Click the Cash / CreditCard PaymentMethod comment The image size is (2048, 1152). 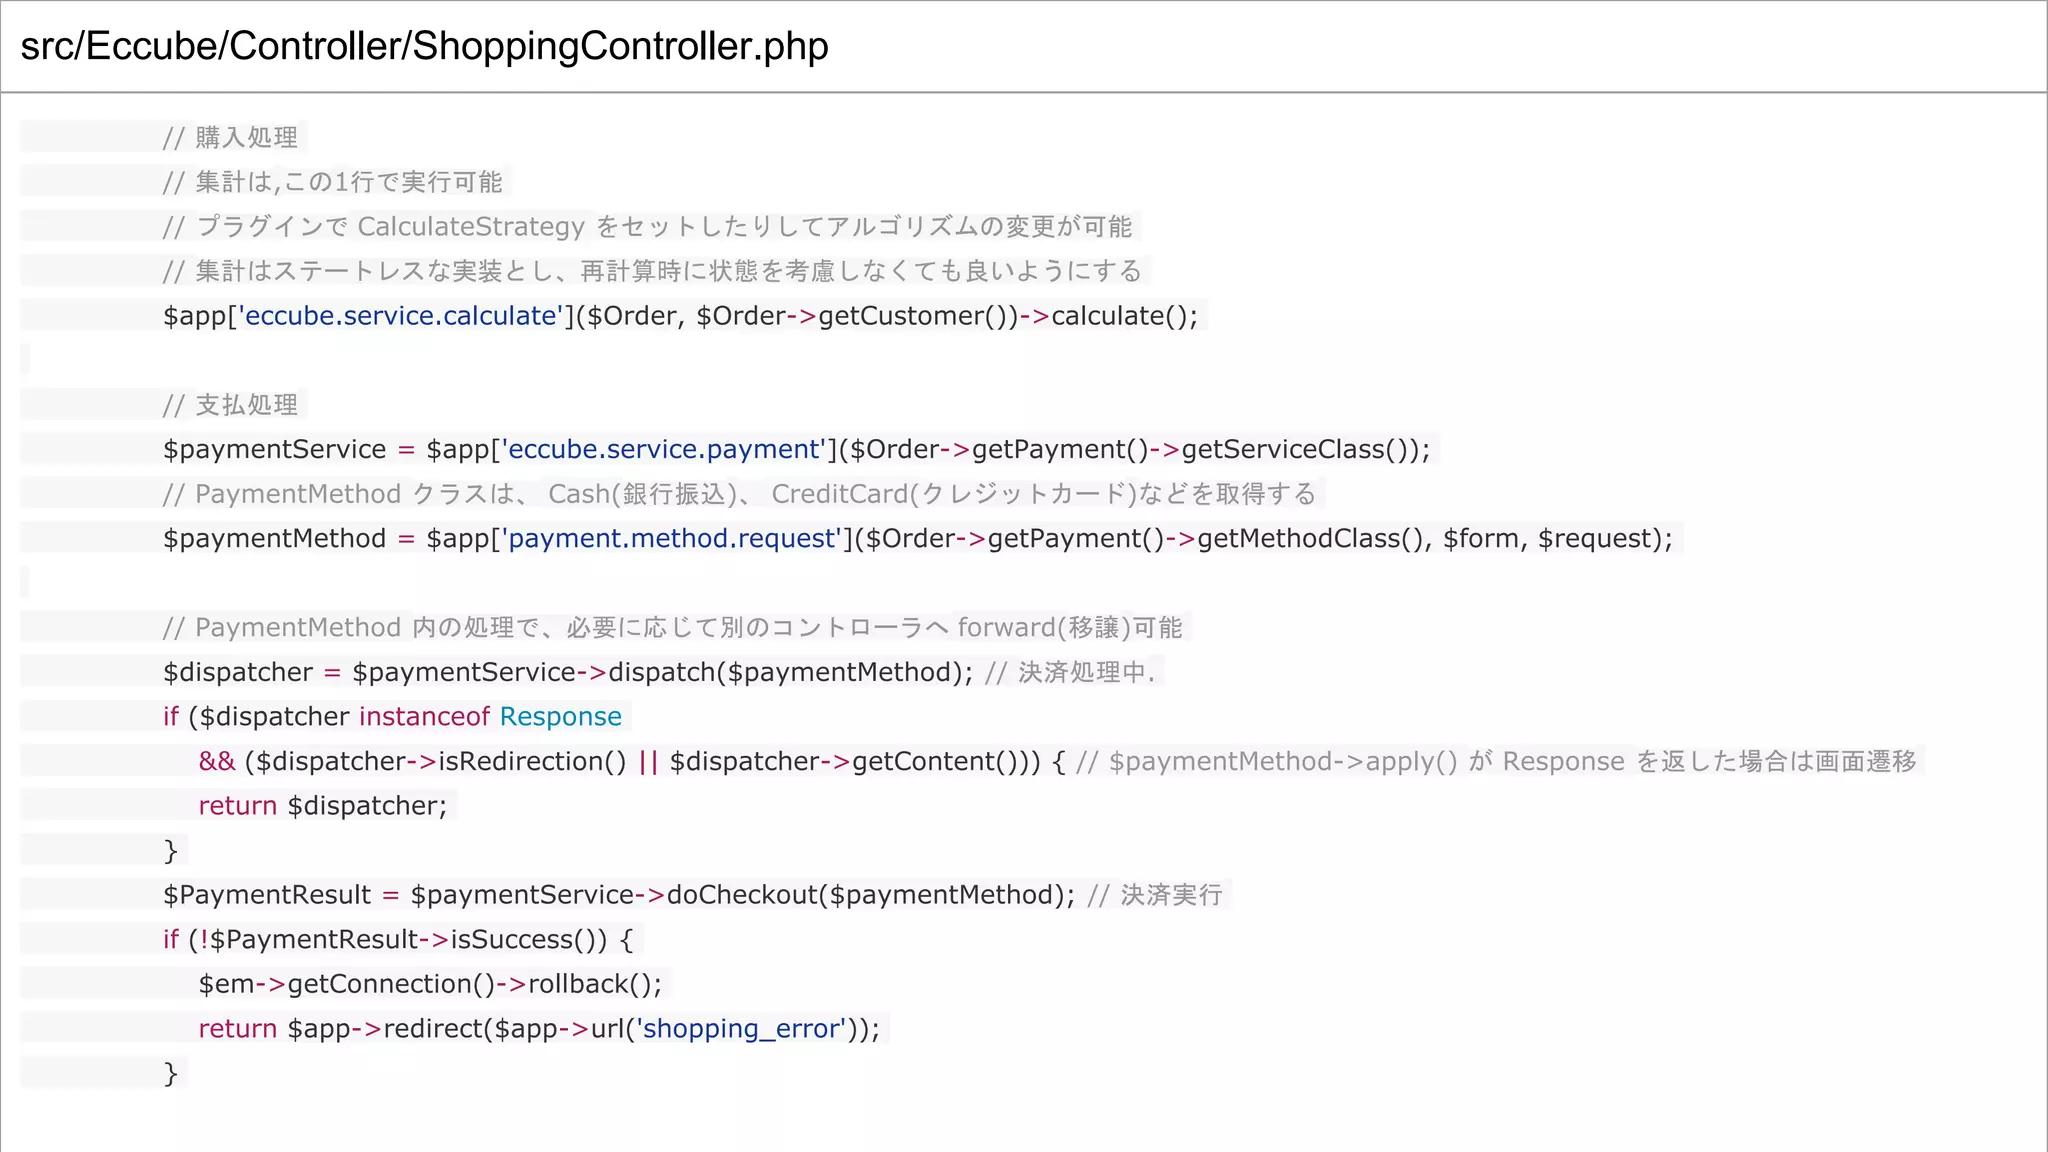739,494
